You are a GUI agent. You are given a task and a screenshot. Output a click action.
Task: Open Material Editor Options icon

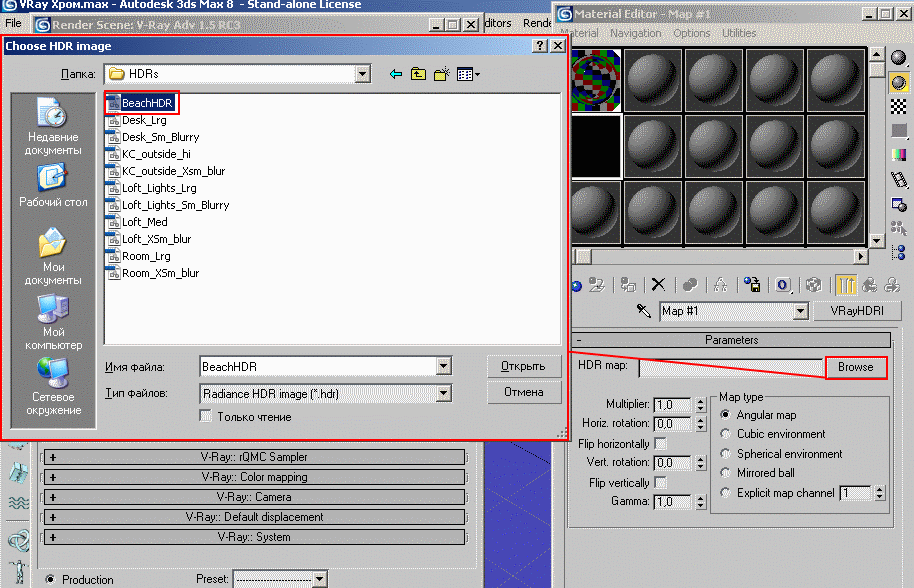pyautogui.click(x=899, y=204)
